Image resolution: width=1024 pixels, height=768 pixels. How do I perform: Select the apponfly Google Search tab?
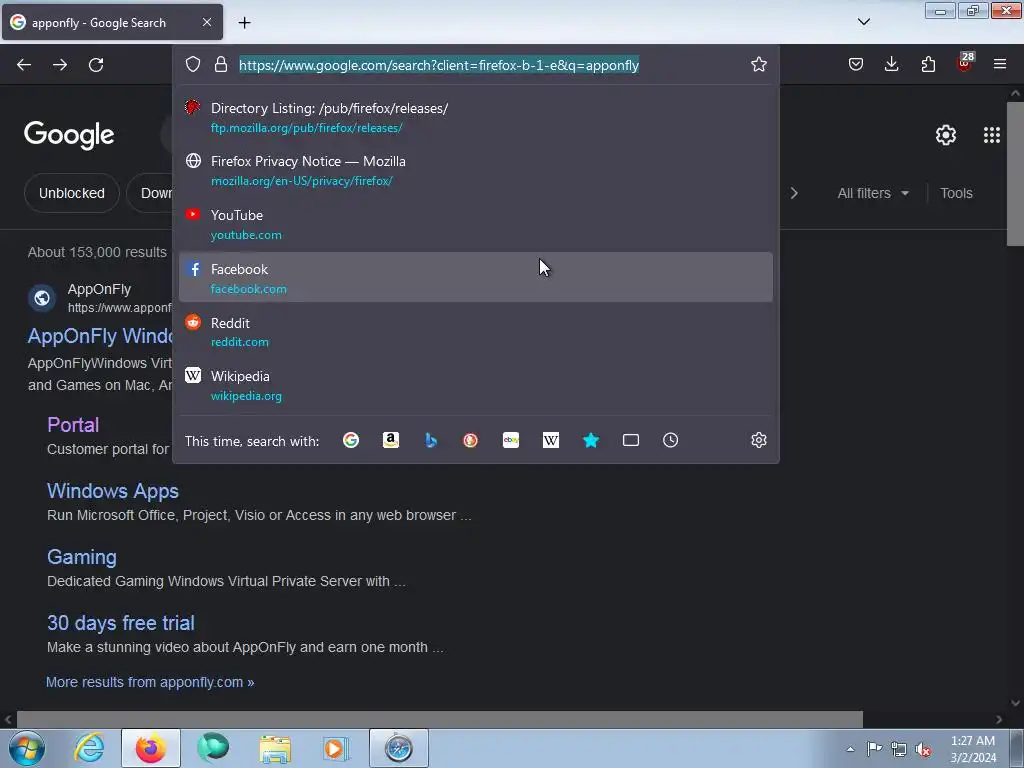112,22
